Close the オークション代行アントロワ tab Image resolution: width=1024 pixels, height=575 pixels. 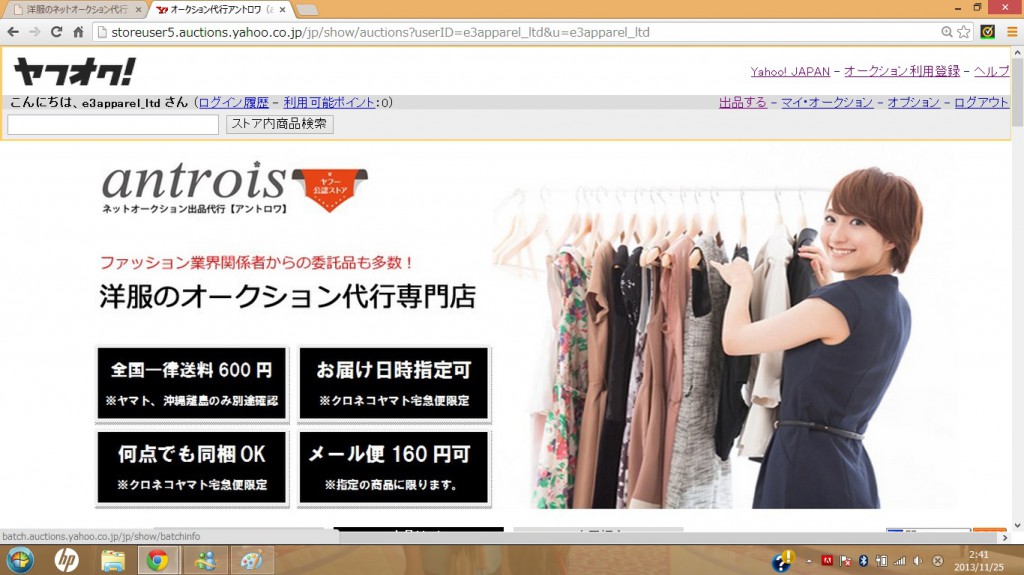(282, 10)
